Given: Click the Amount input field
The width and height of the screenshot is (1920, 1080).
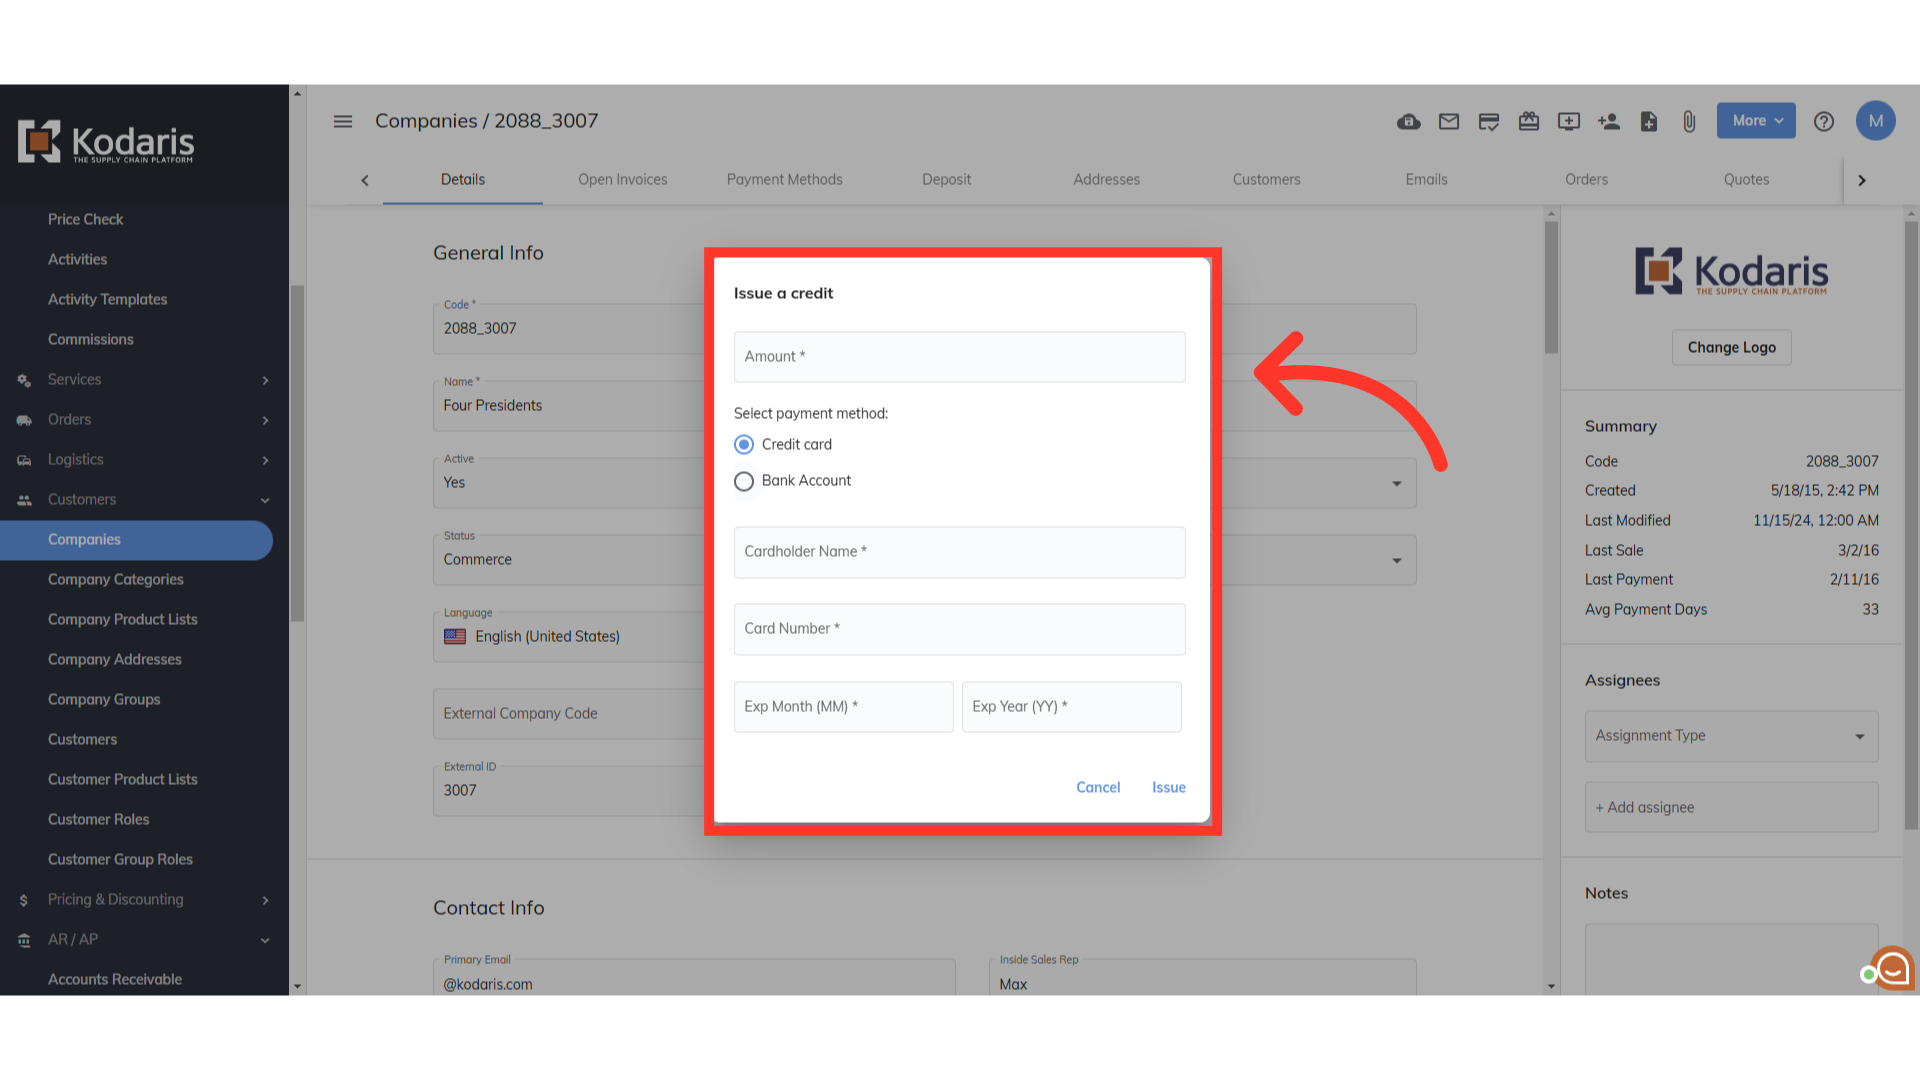Looking at the screenshot, I should 959,357.
